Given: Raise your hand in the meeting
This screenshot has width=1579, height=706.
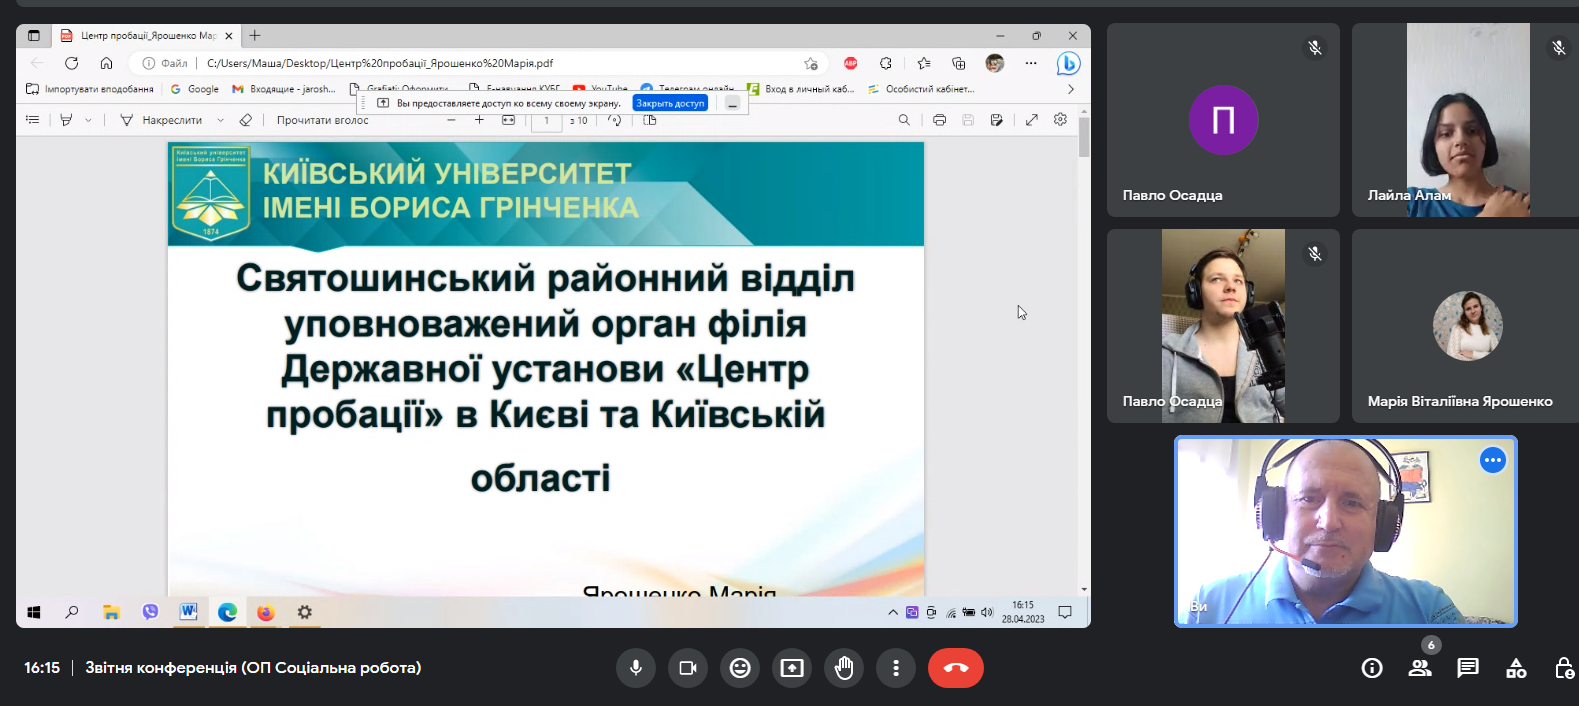Looking at the screenshot, I should [844, 668].
